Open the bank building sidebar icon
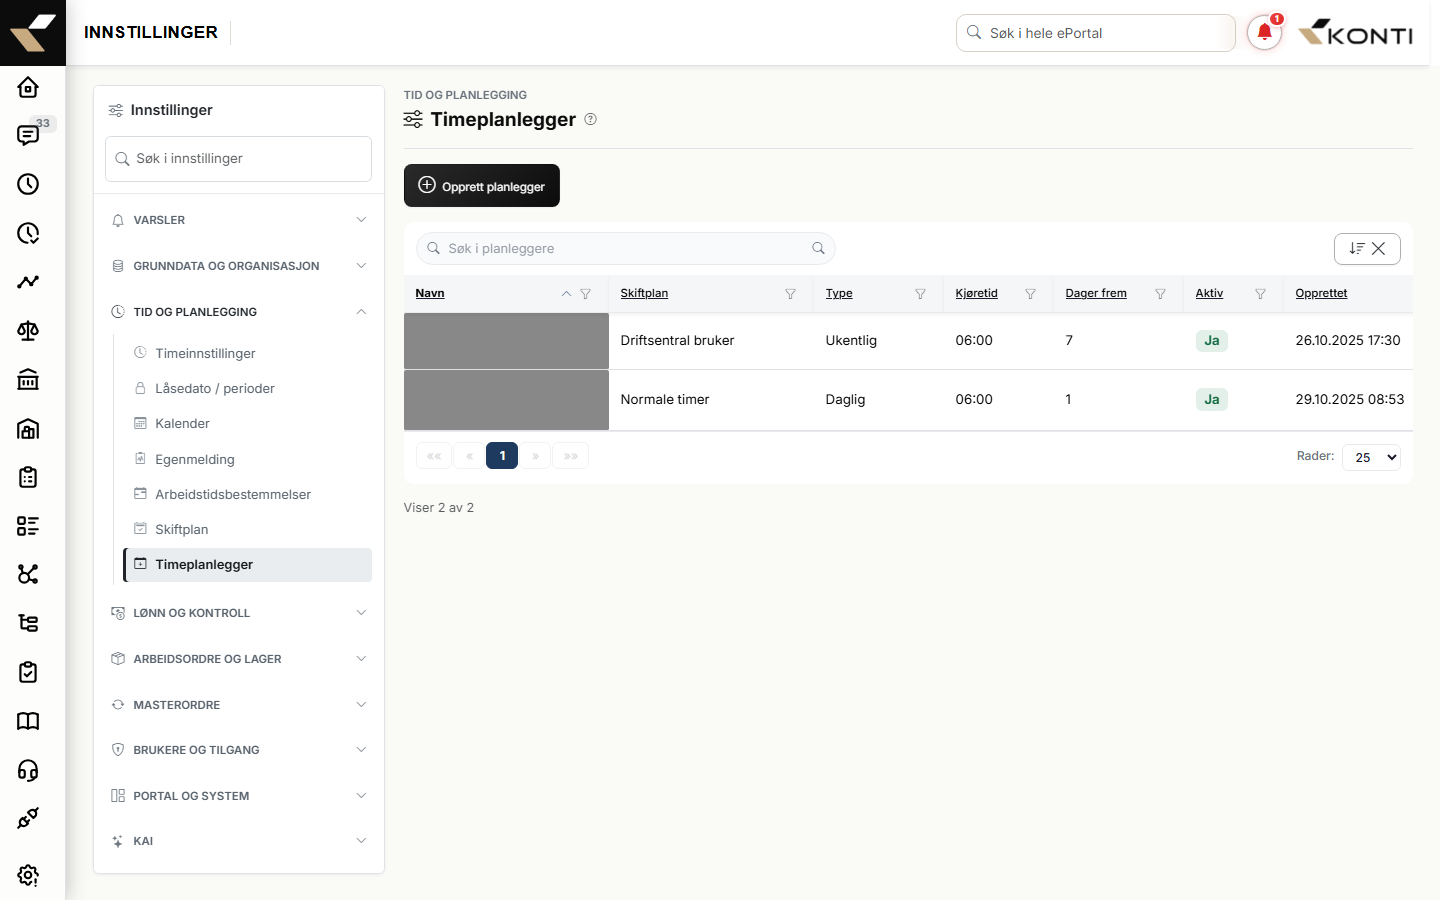The height and width of the screenshot is (900, 1440). [28, 379]
